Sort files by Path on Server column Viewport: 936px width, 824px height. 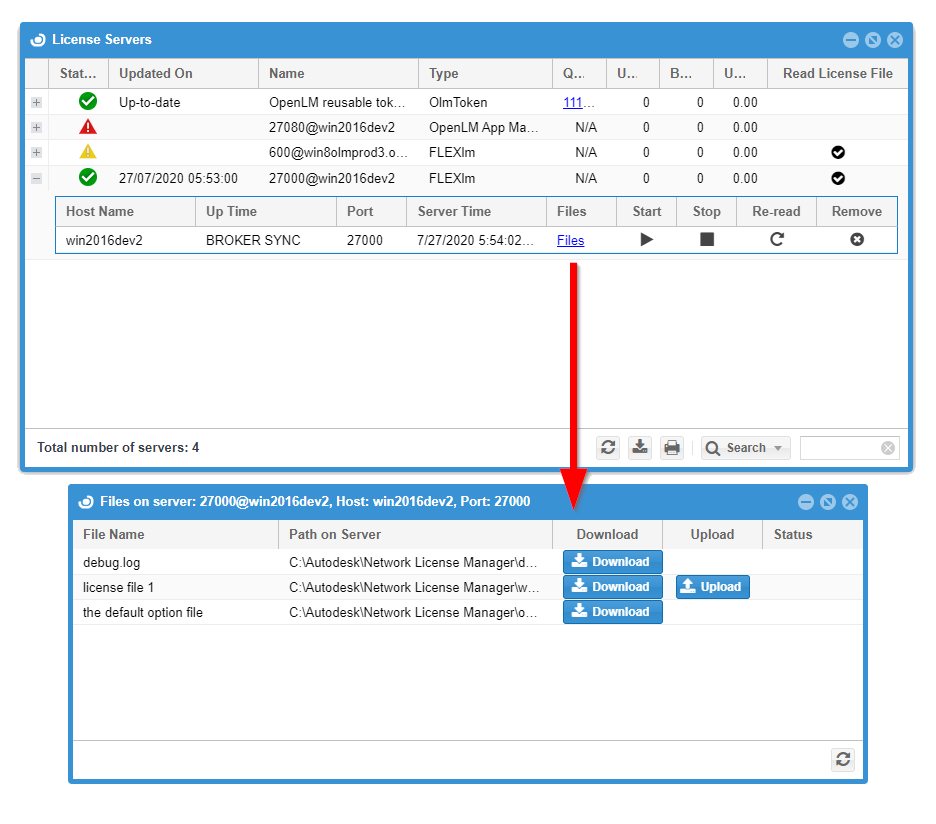[414, 534]
